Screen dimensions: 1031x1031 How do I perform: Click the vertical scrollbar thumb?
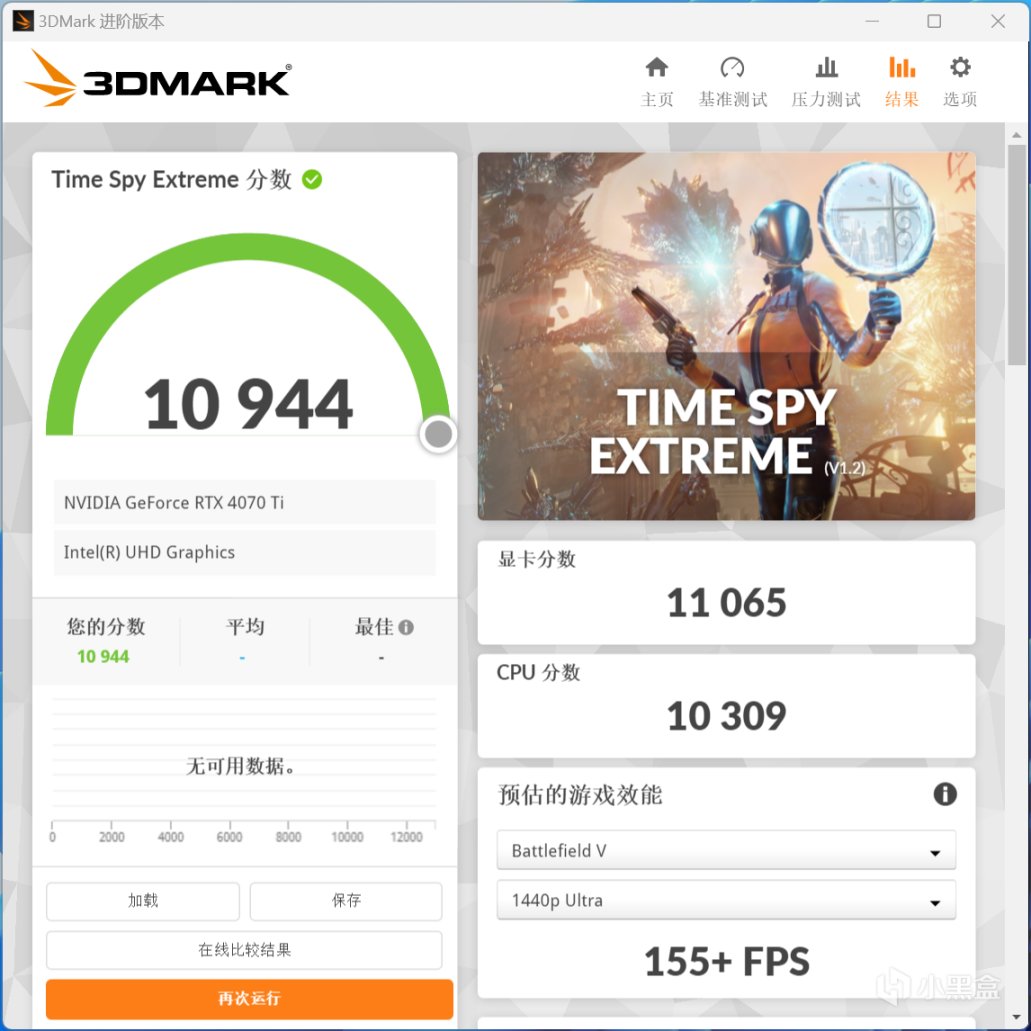[x=1017, y=254]
